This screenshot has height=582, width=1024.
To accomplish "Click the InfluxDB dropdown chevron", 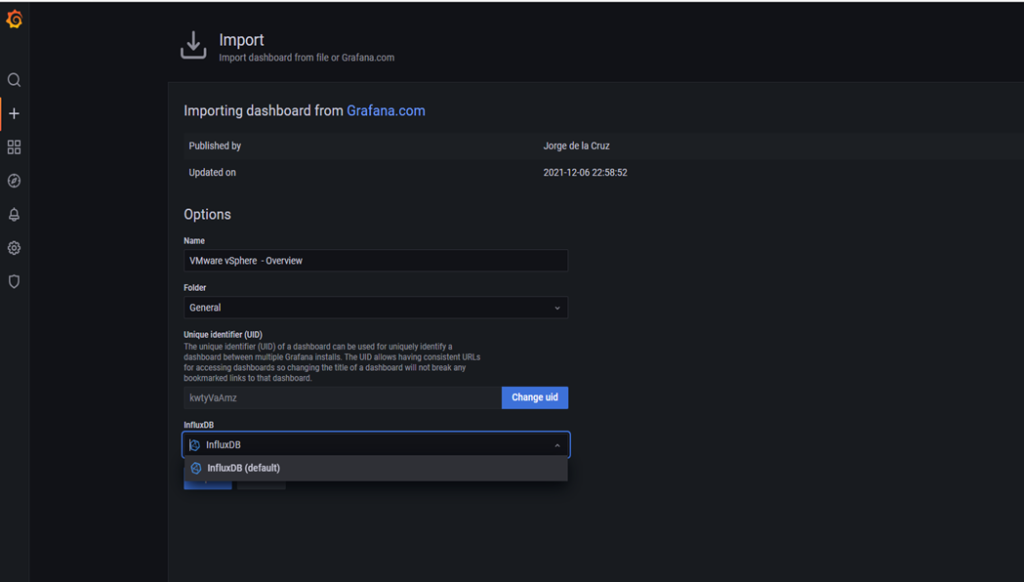I will (557, 445).
